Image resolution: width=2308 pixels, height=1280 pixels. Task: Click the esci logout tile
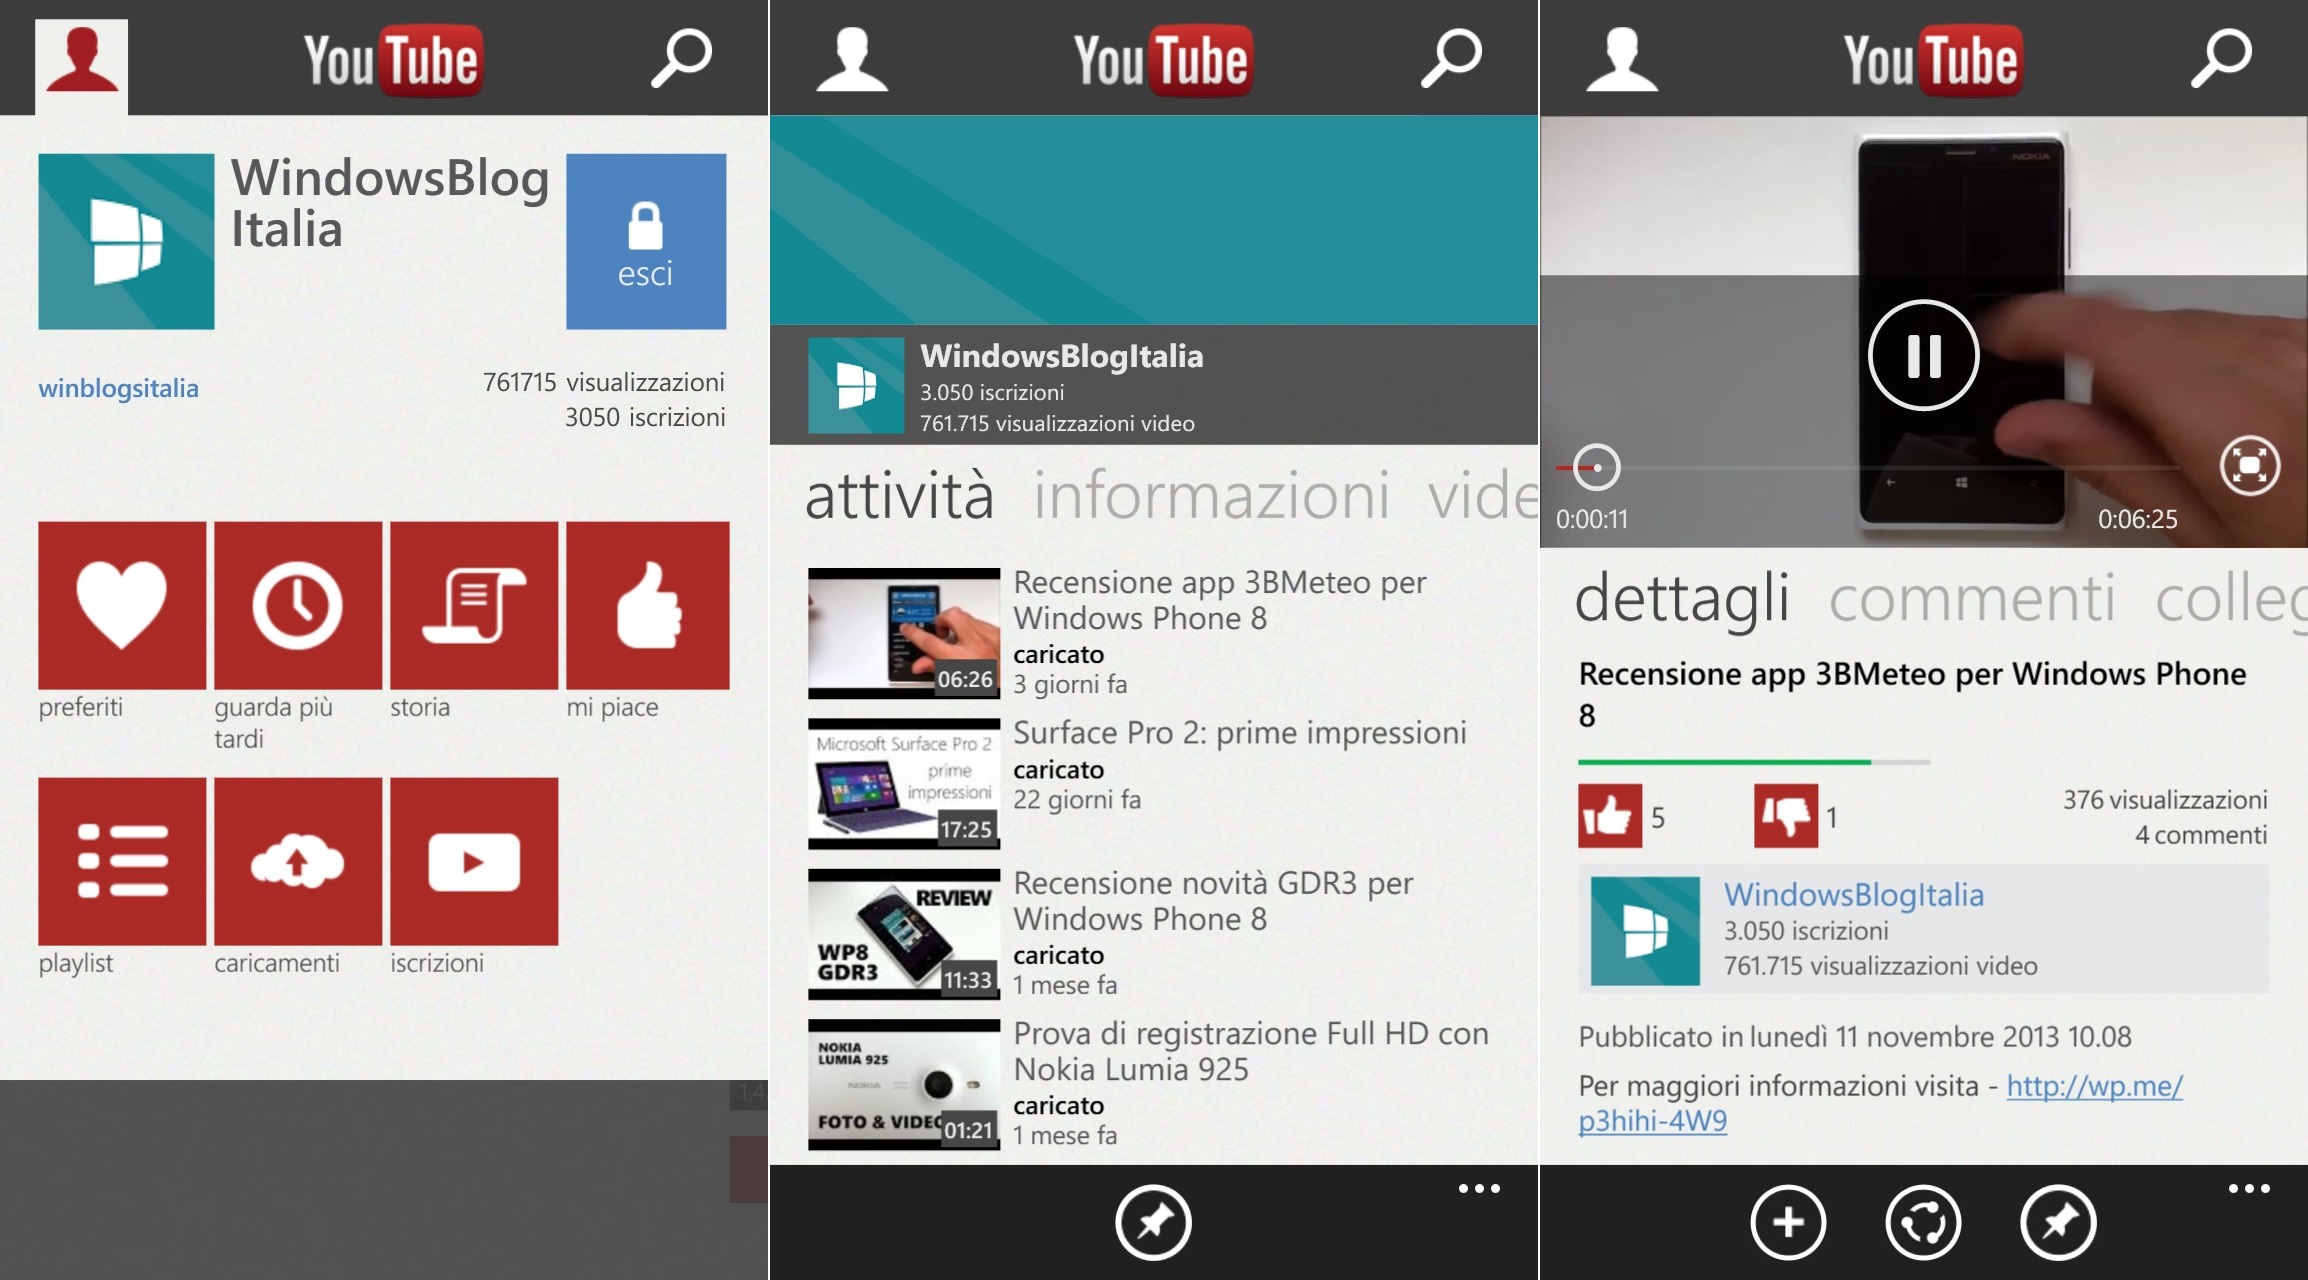[646, 241]
